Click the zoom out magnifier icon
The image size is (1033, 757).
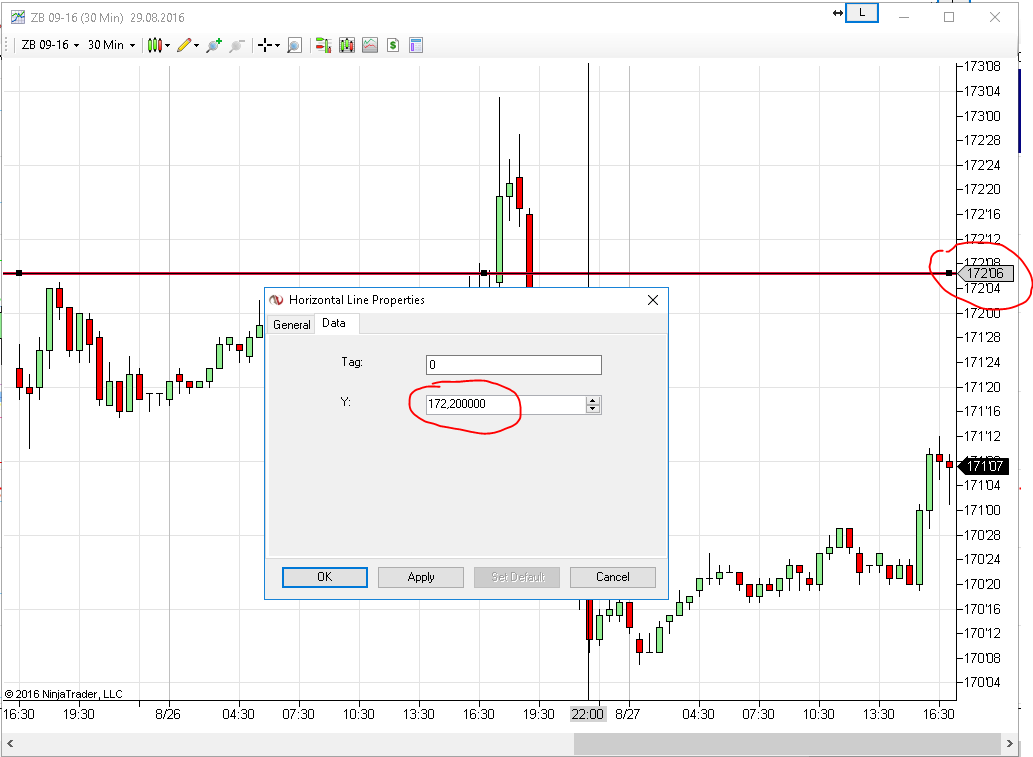pos(237,45)
